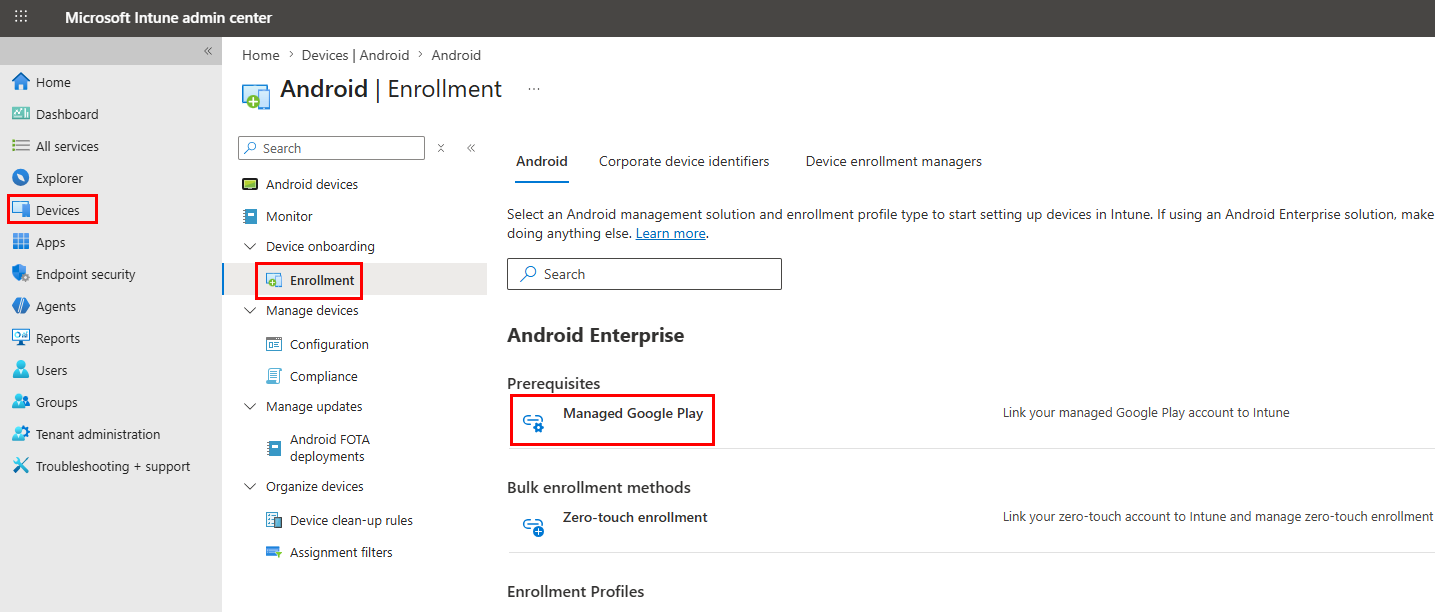Image resolution: width=1435 pixels, height=612 pixels.
Task: Click the Prerequisites heading
Action: coord(554,383)
